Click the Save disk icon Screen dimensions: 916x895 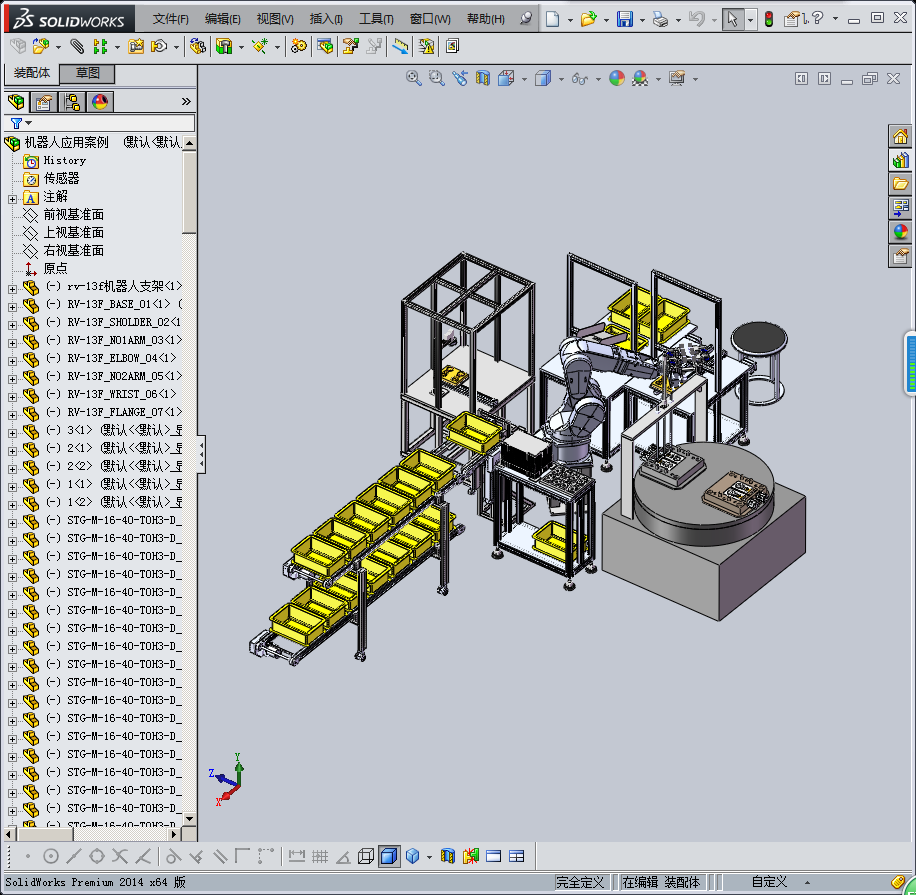click(x=624, y=19)
